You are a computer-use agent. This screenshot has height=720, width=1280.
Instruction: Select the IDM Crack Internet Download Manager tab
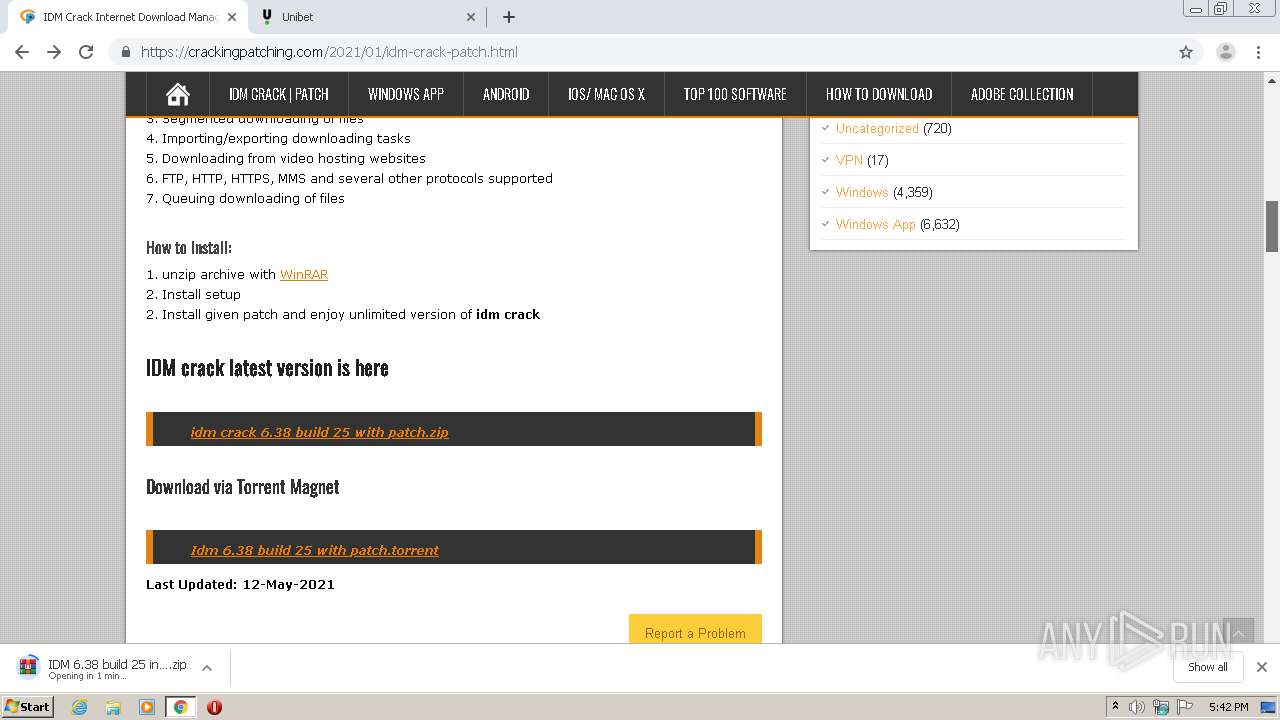[128, 17]
